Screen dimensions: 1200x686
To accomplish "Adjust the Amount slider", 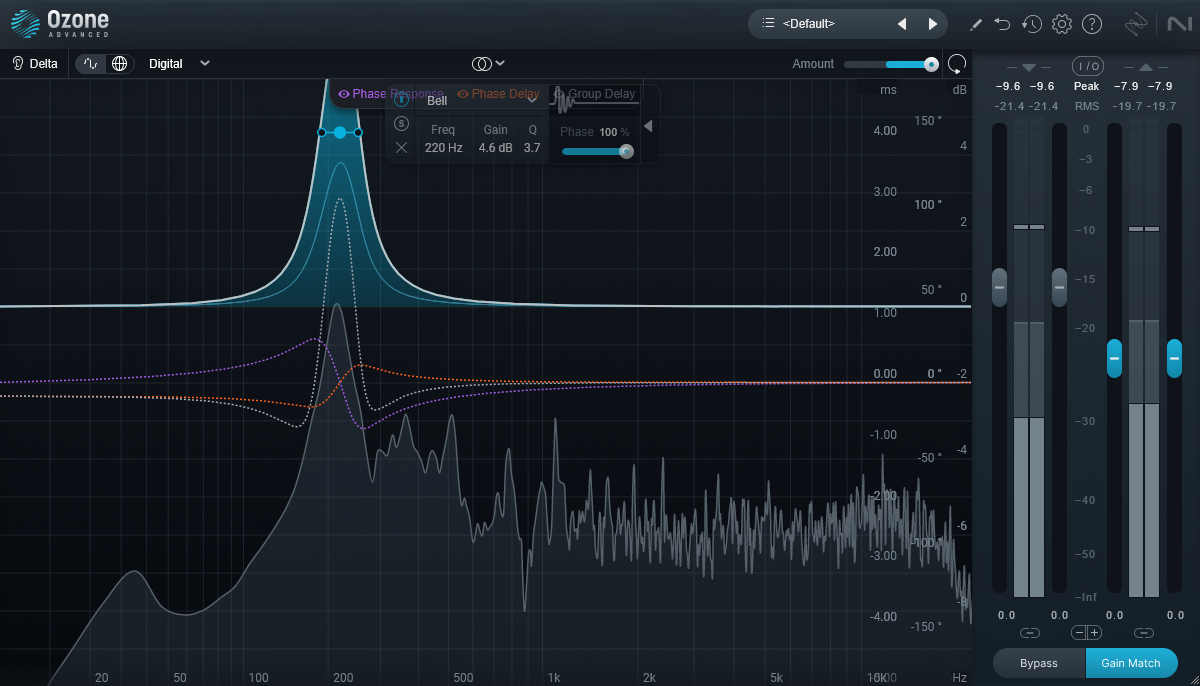I will pyautogui.click(x=892, y=64).
